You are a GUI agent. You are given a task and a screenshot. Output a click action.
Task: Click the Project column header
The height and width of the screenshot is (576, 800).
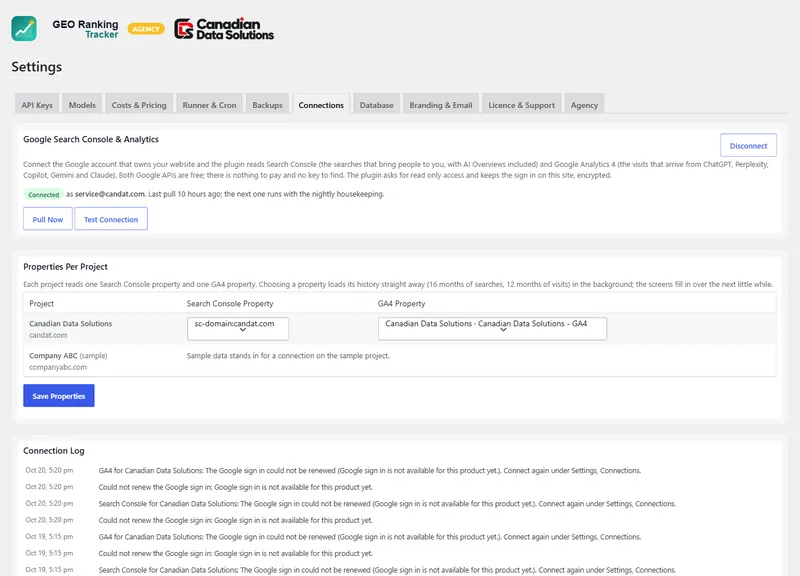pos(41,304)
